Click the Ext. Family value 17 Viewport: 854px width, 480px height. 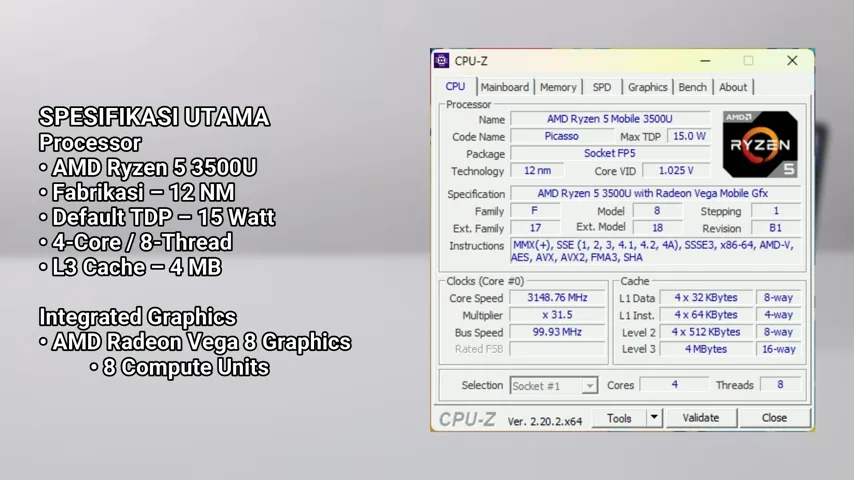pyautogui.click(x=535, y=228)
